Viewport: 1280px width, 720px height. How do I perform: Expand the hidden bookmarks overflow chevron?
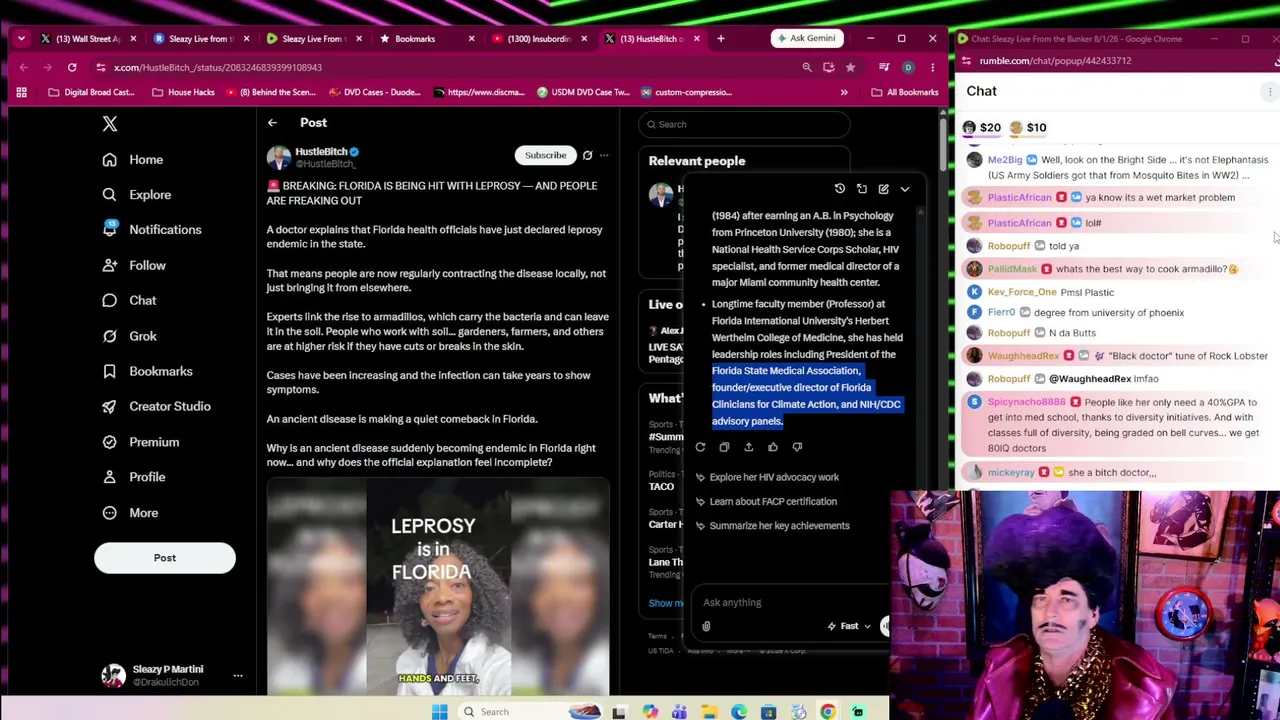[844, 93]
